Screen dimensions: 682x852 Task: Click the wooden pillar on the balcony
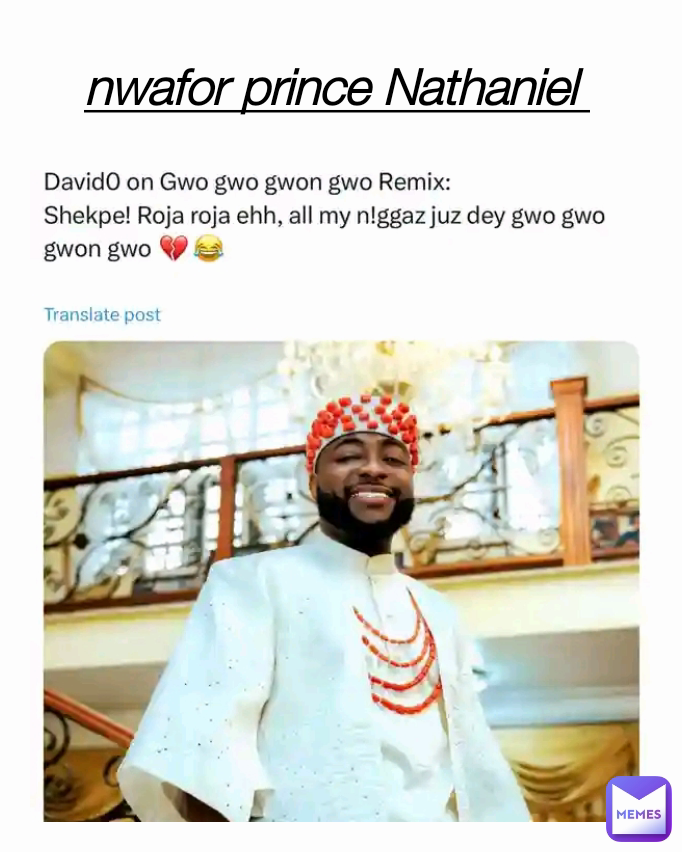pyautogui.click(x=571, y=470)
